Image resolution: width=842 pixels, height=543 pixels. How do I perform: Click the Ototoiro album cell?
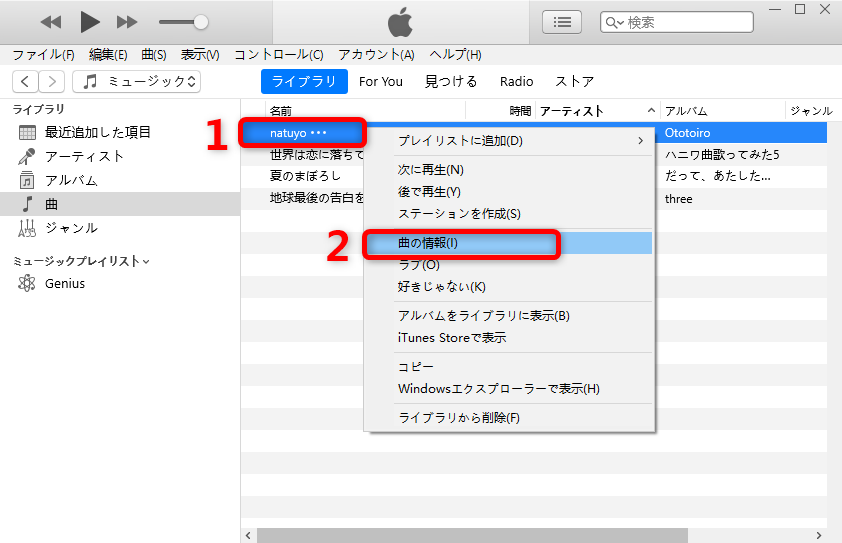click(x=687, y=133)
